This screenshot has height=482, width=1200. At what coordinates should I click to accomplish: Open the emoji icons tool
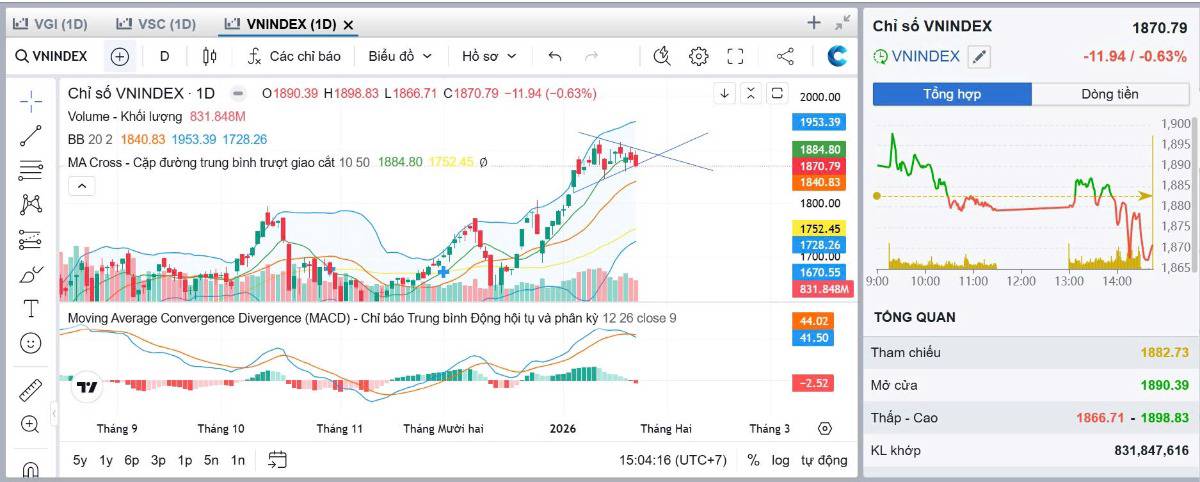[x=31, y=343]
